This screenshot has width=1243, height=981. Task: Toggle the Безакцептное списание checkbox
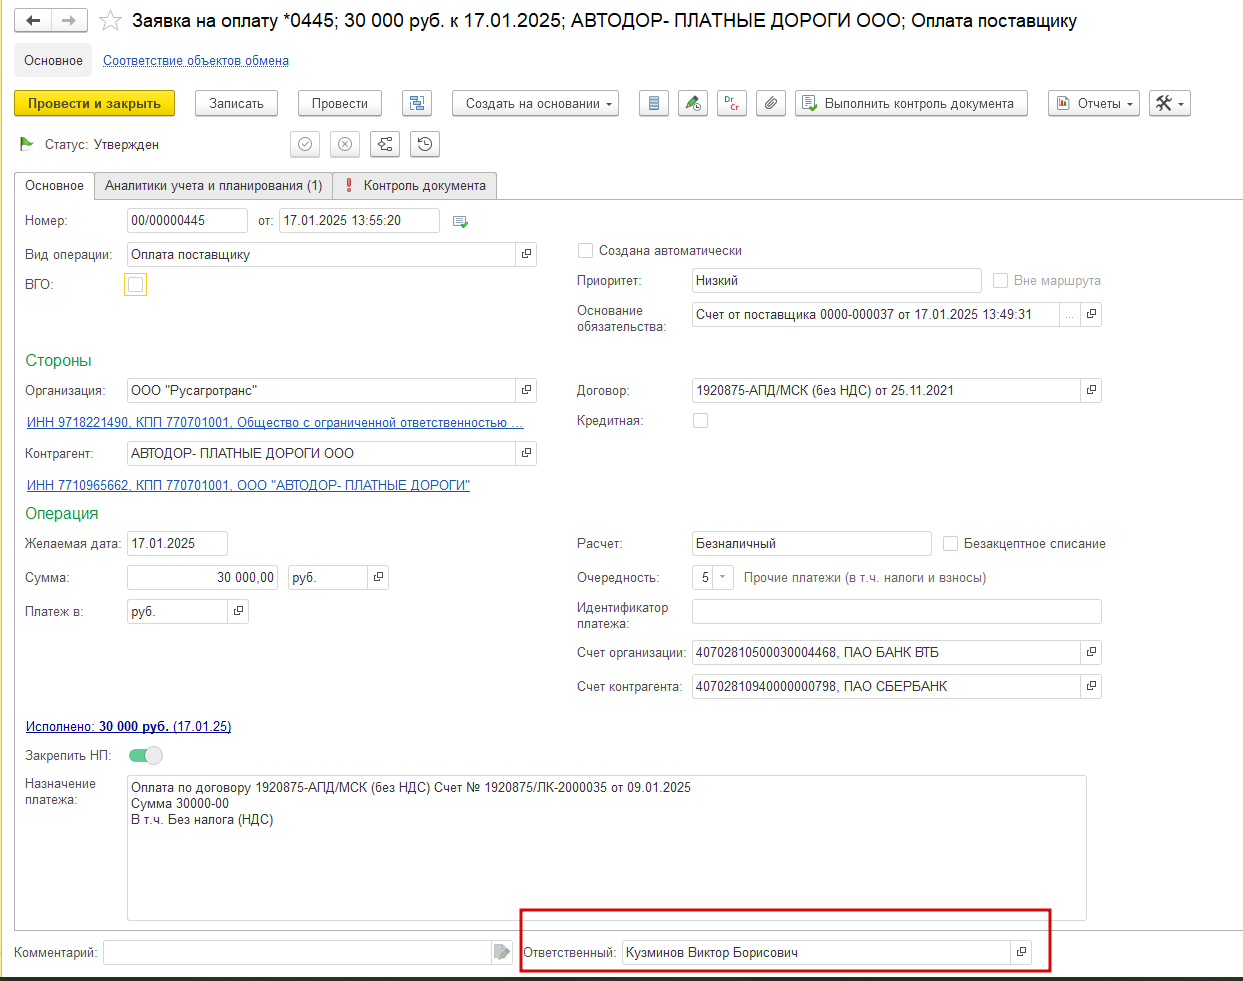click(x=951, y=544)
